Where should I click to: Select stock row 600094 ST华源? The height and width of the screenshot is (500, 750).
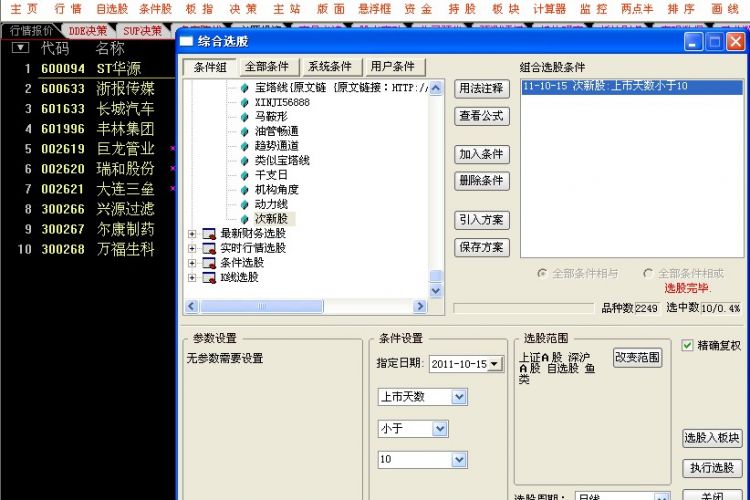[x=88, y=68]
